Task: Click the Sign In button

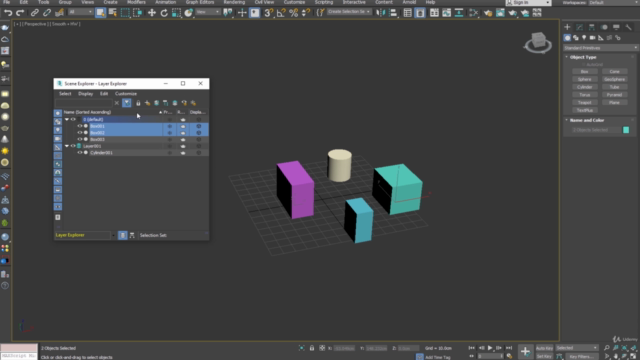Action: pos(528,2)
